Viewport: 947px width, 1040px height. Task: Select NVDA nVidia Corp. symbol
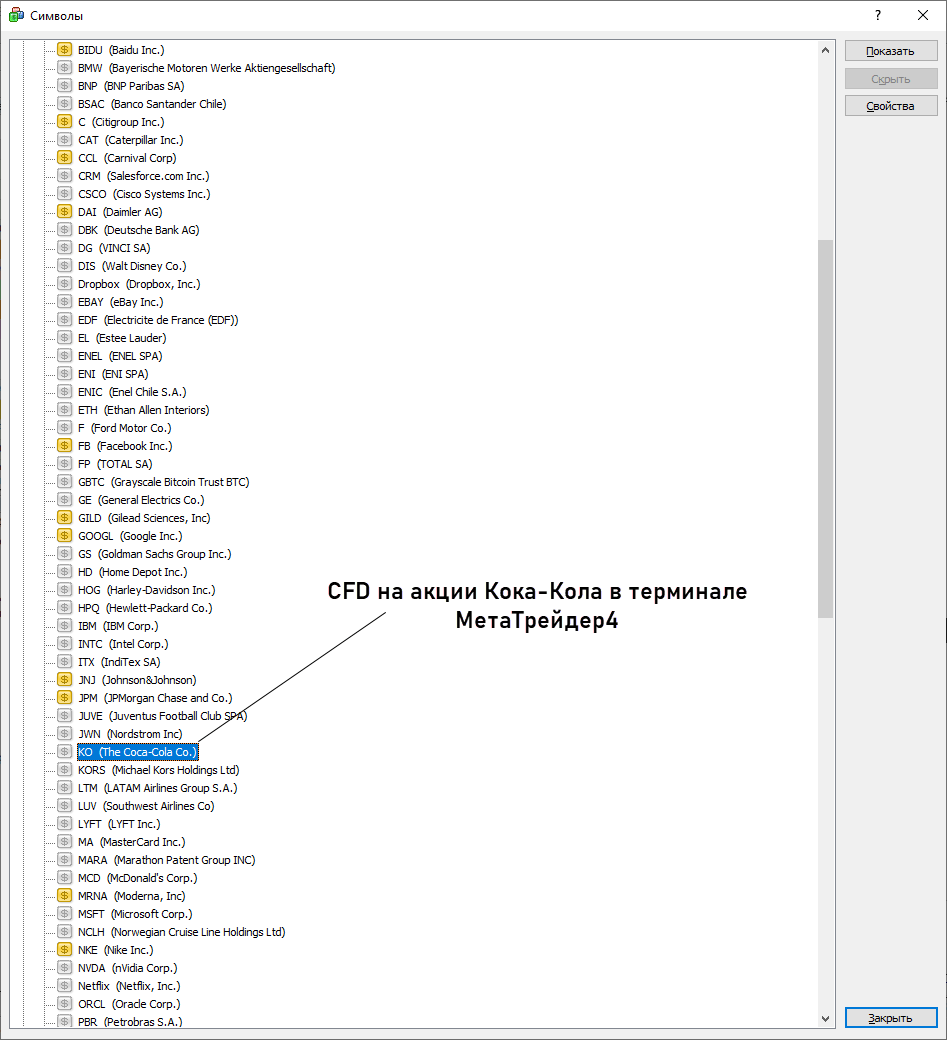[127, 968]
